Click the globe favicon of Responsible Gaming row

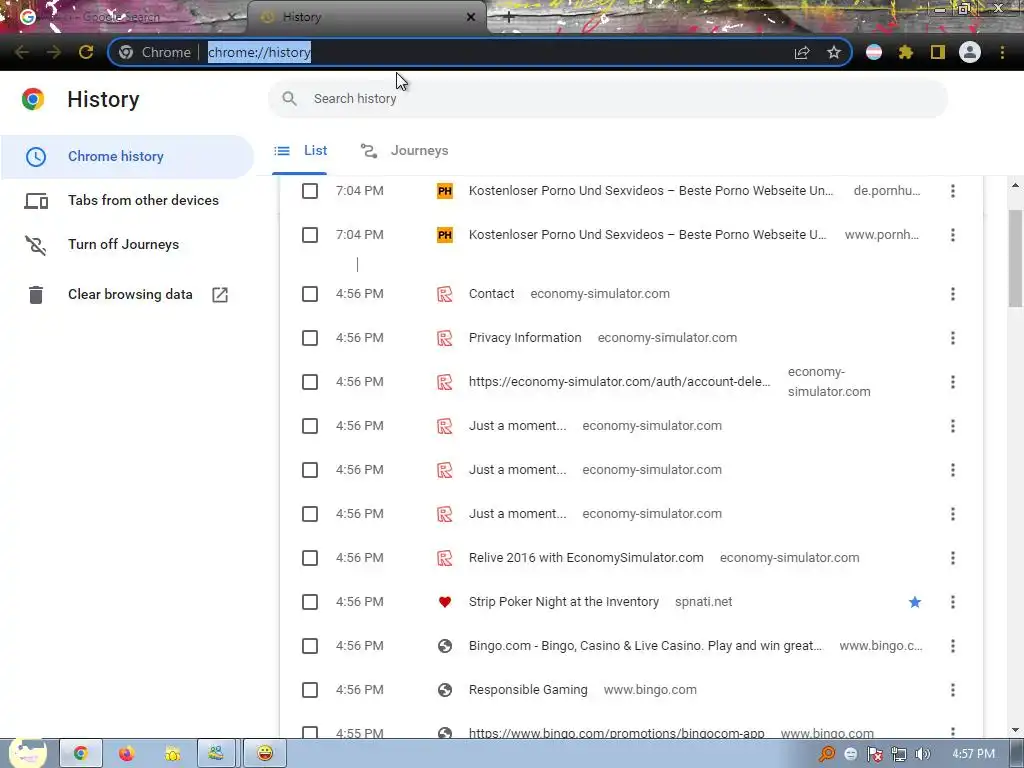click(445, 690)
